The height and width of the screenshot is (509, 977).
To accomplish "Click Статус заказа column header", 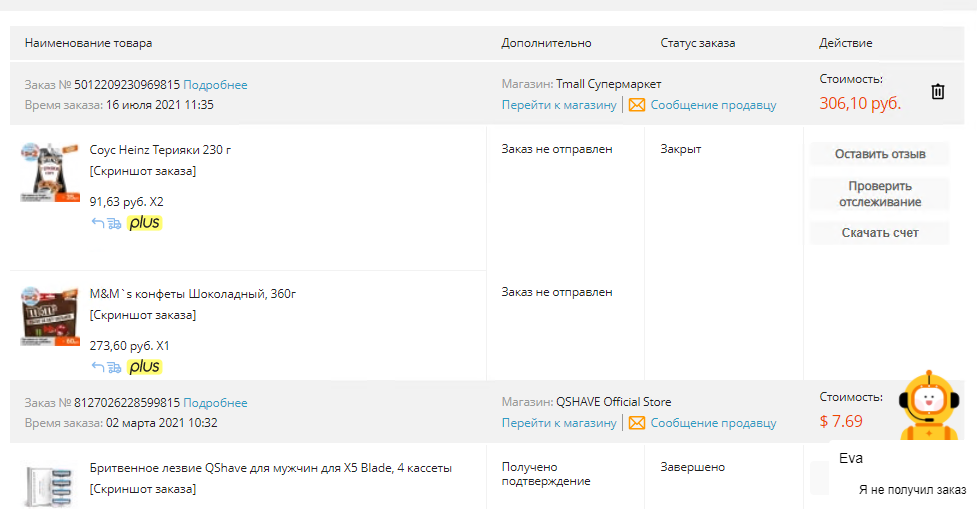I will 697,43.
